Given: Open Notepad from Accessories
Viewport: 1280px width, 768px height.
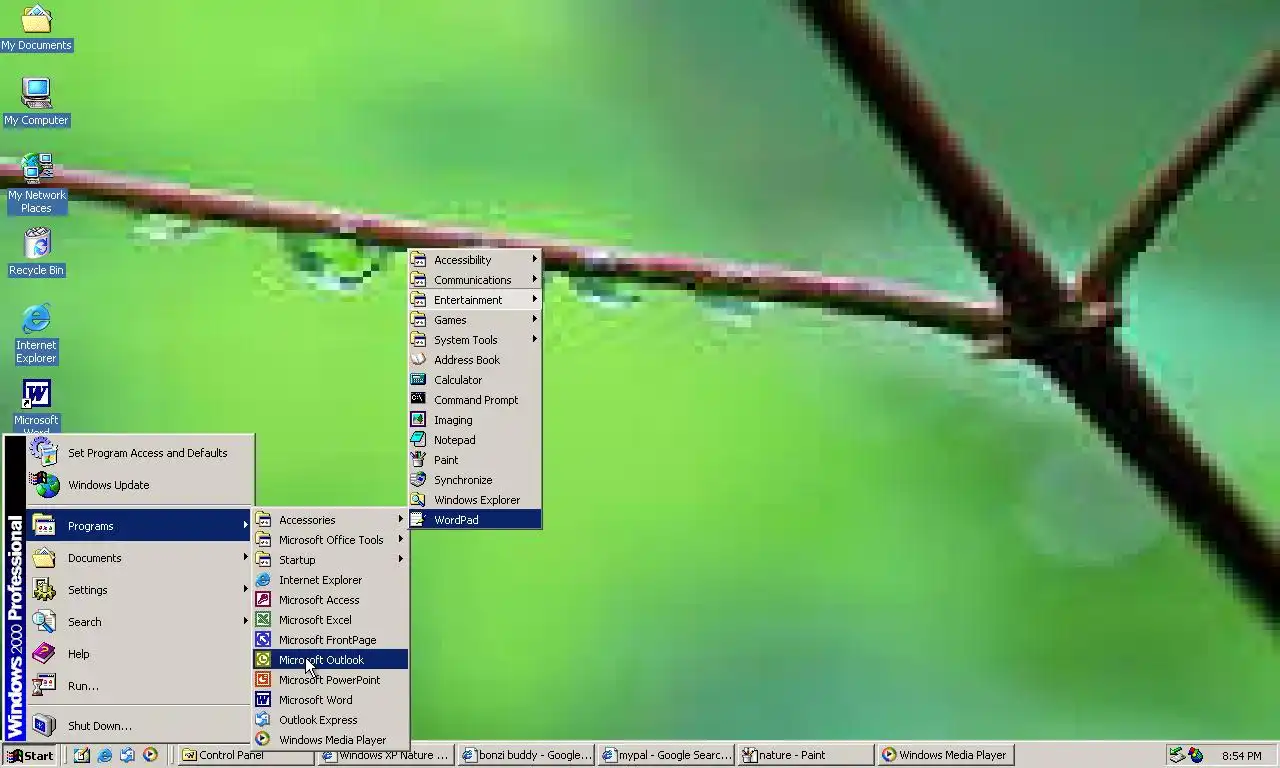Looking at the screenshot, I should (x=475, y=440).
